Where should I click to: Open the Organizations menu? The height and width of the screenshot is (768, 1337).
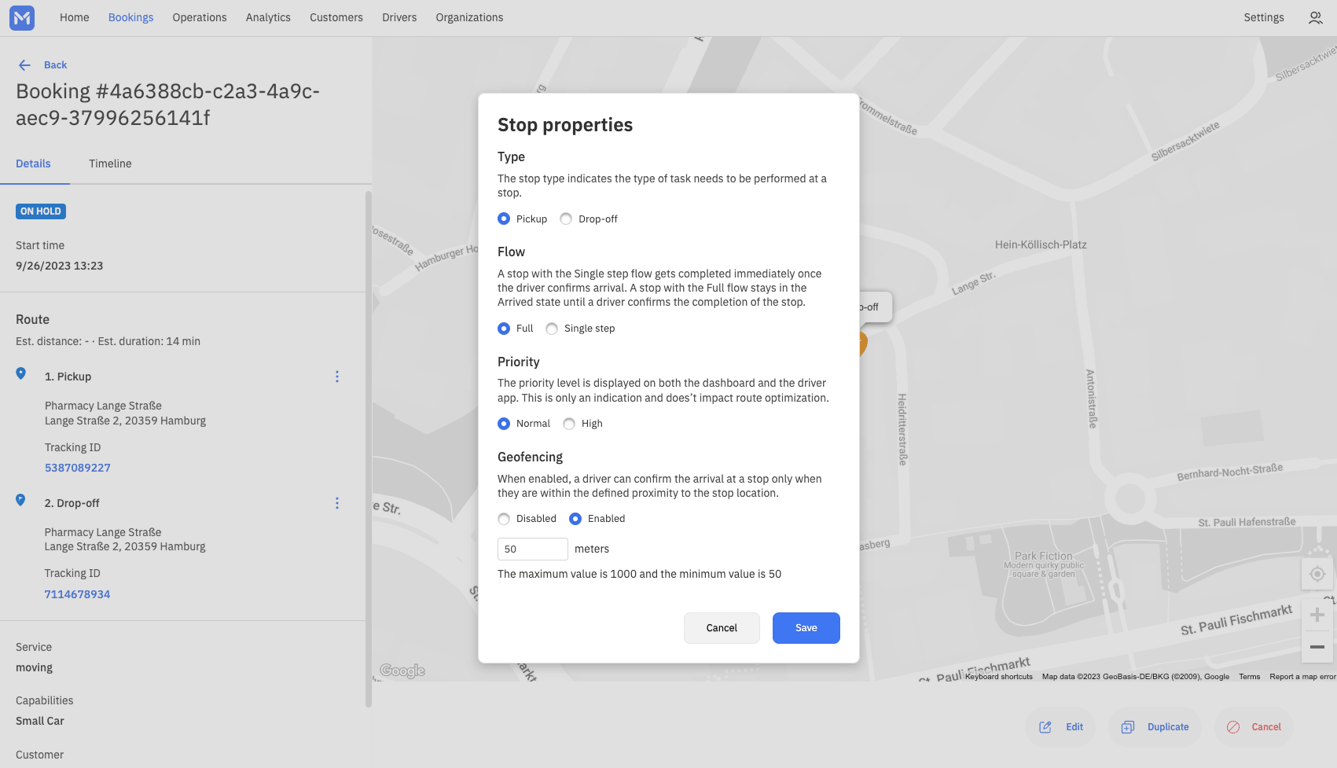469,18
